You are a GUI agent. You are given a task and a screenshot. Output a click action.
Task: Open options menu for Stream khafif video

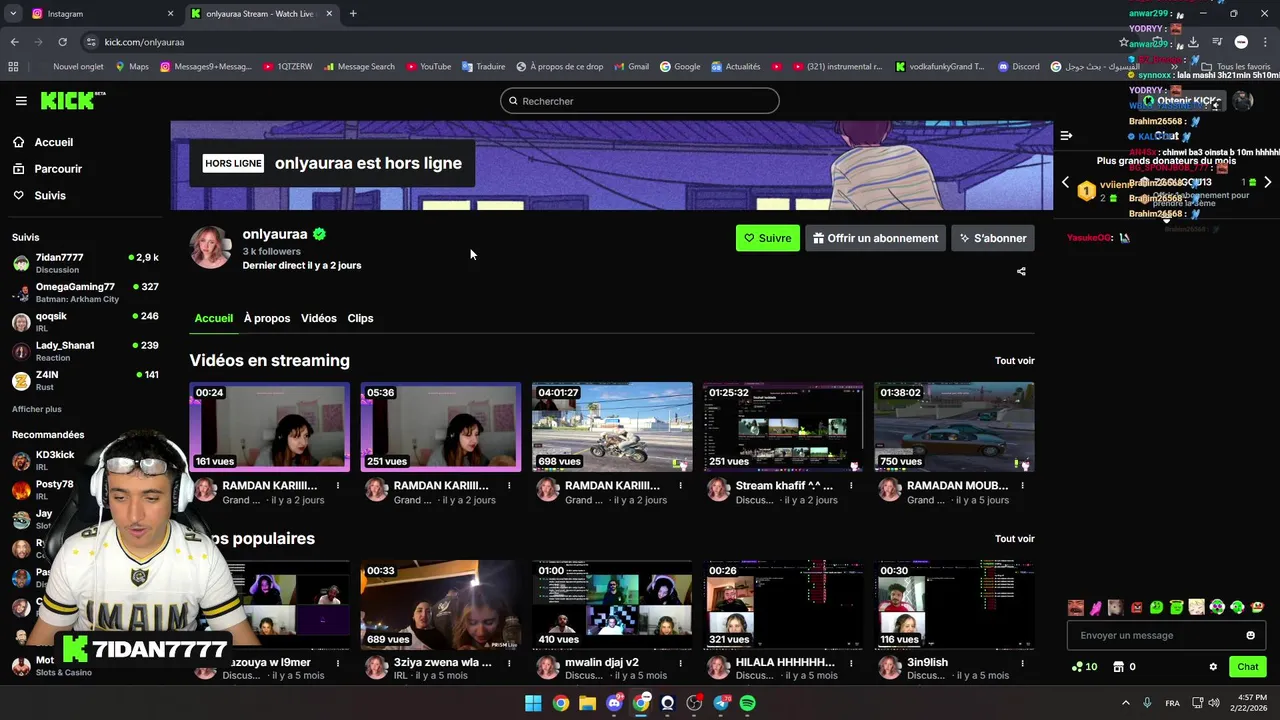[851, 486]
